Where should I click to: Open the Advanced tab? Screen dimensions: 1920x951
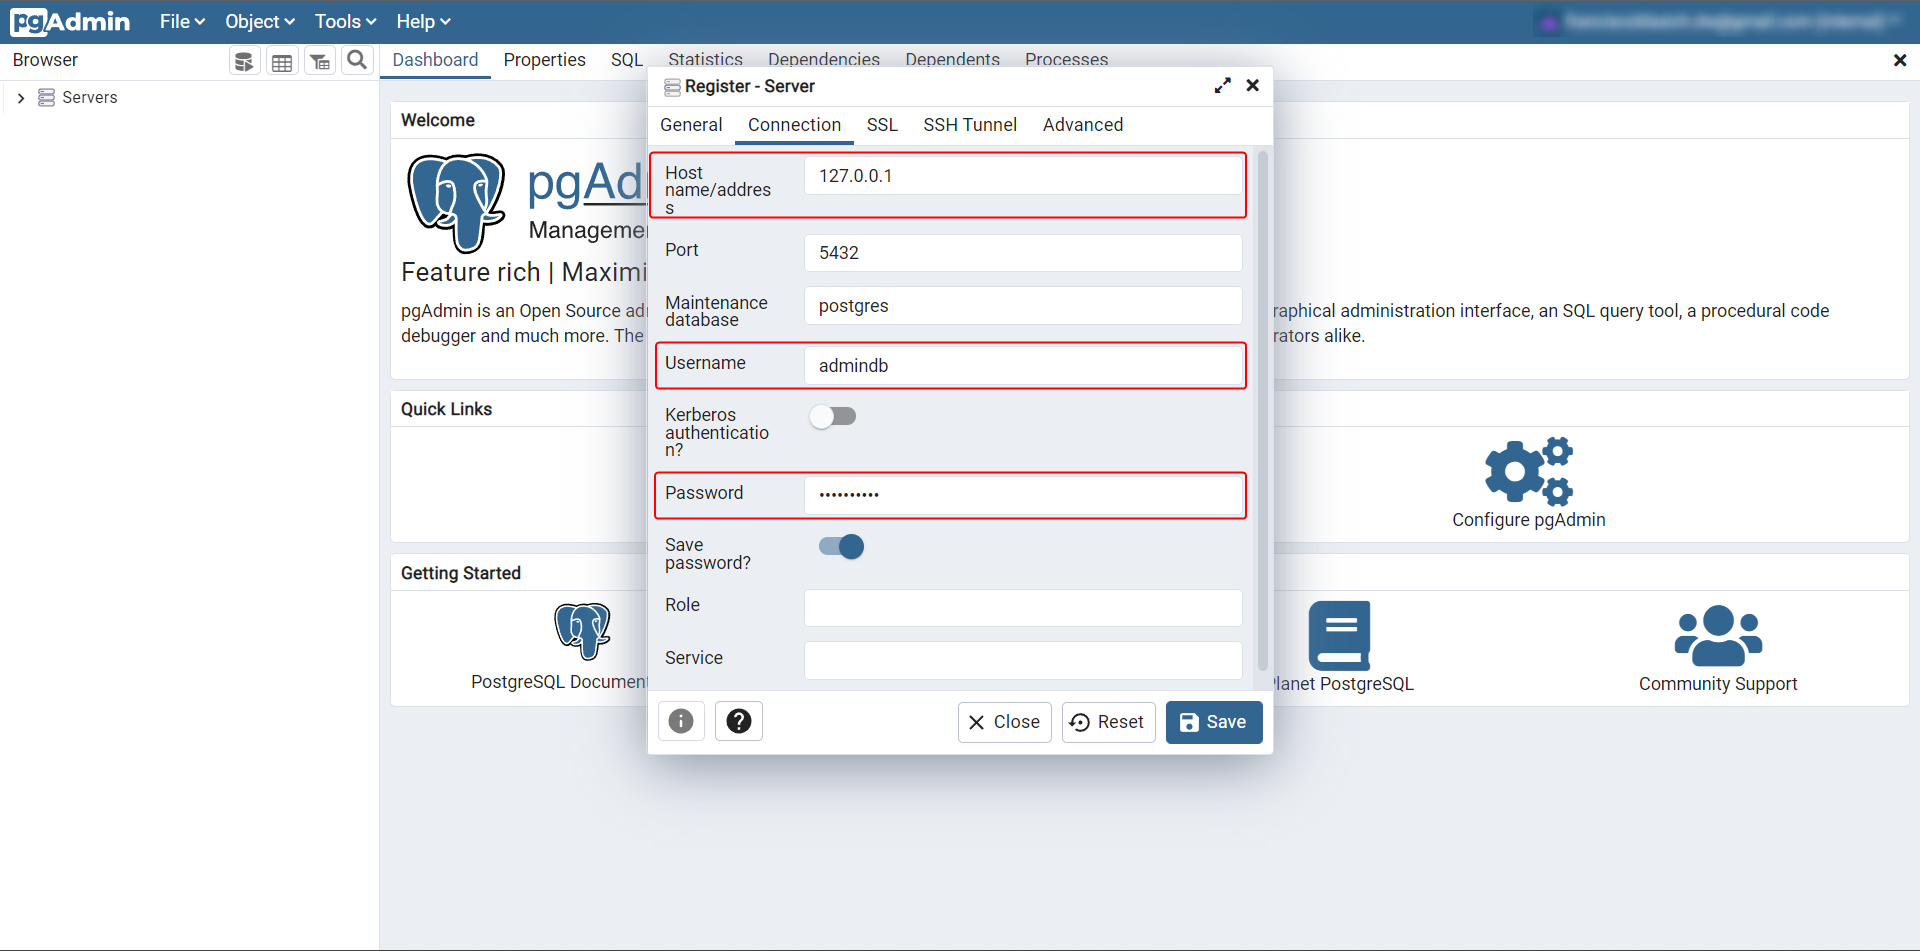point(1083,125)
